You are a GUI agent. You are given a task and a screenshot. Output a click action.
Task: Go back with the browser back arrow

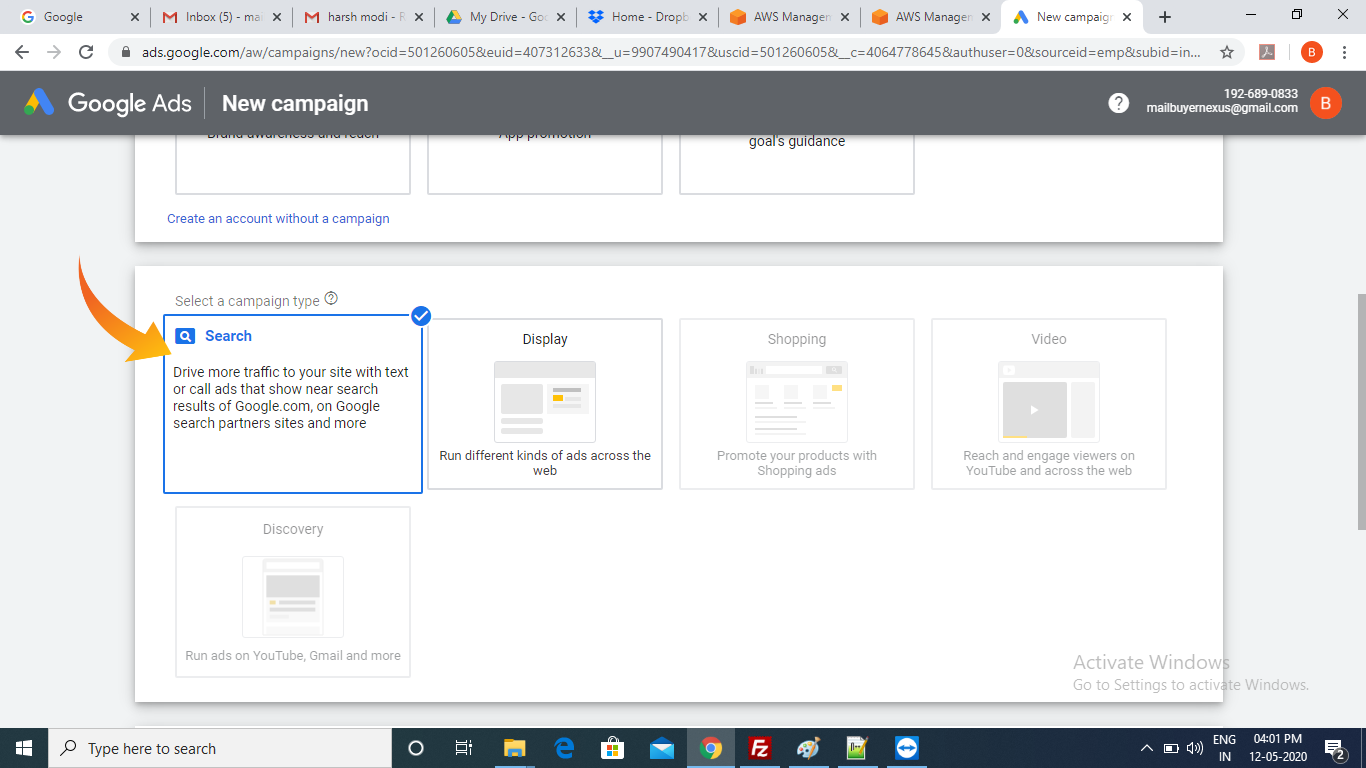pos(22,52)
